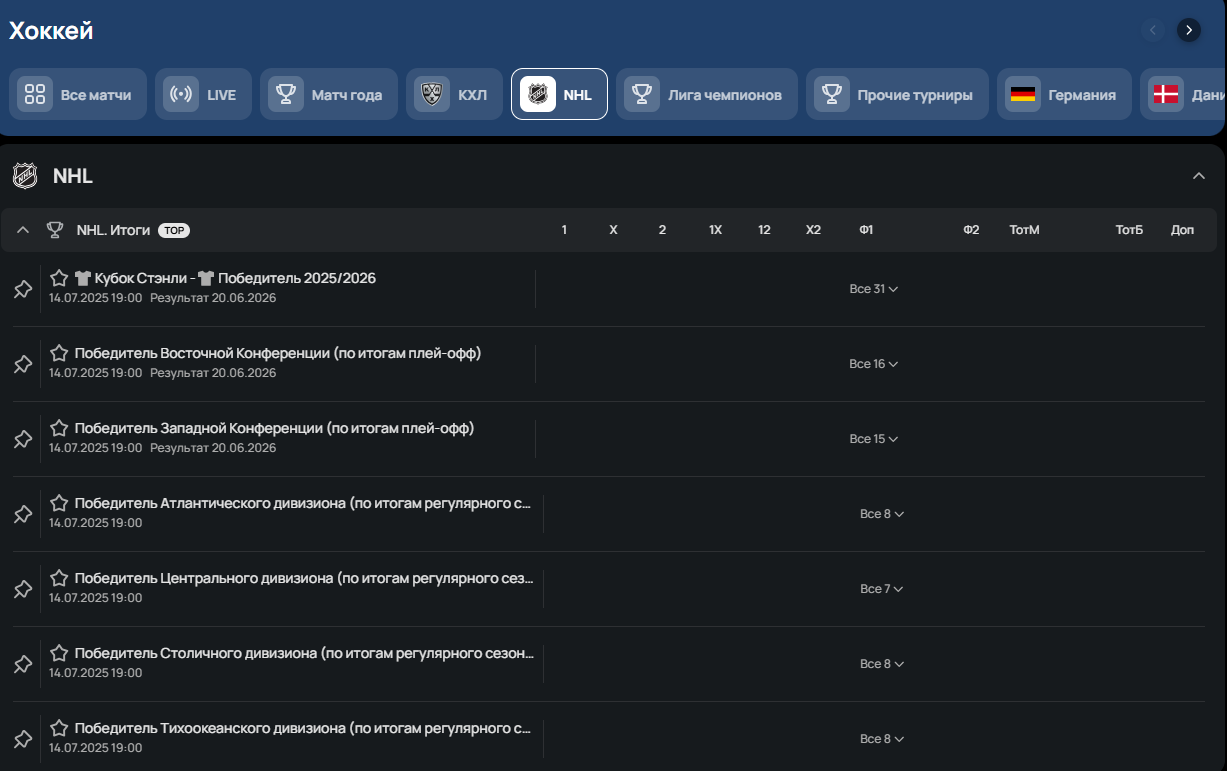Screen dimensions: 1227x771
Task: Collapse the NHL section with the chevron
Action: pos(1199,176)
